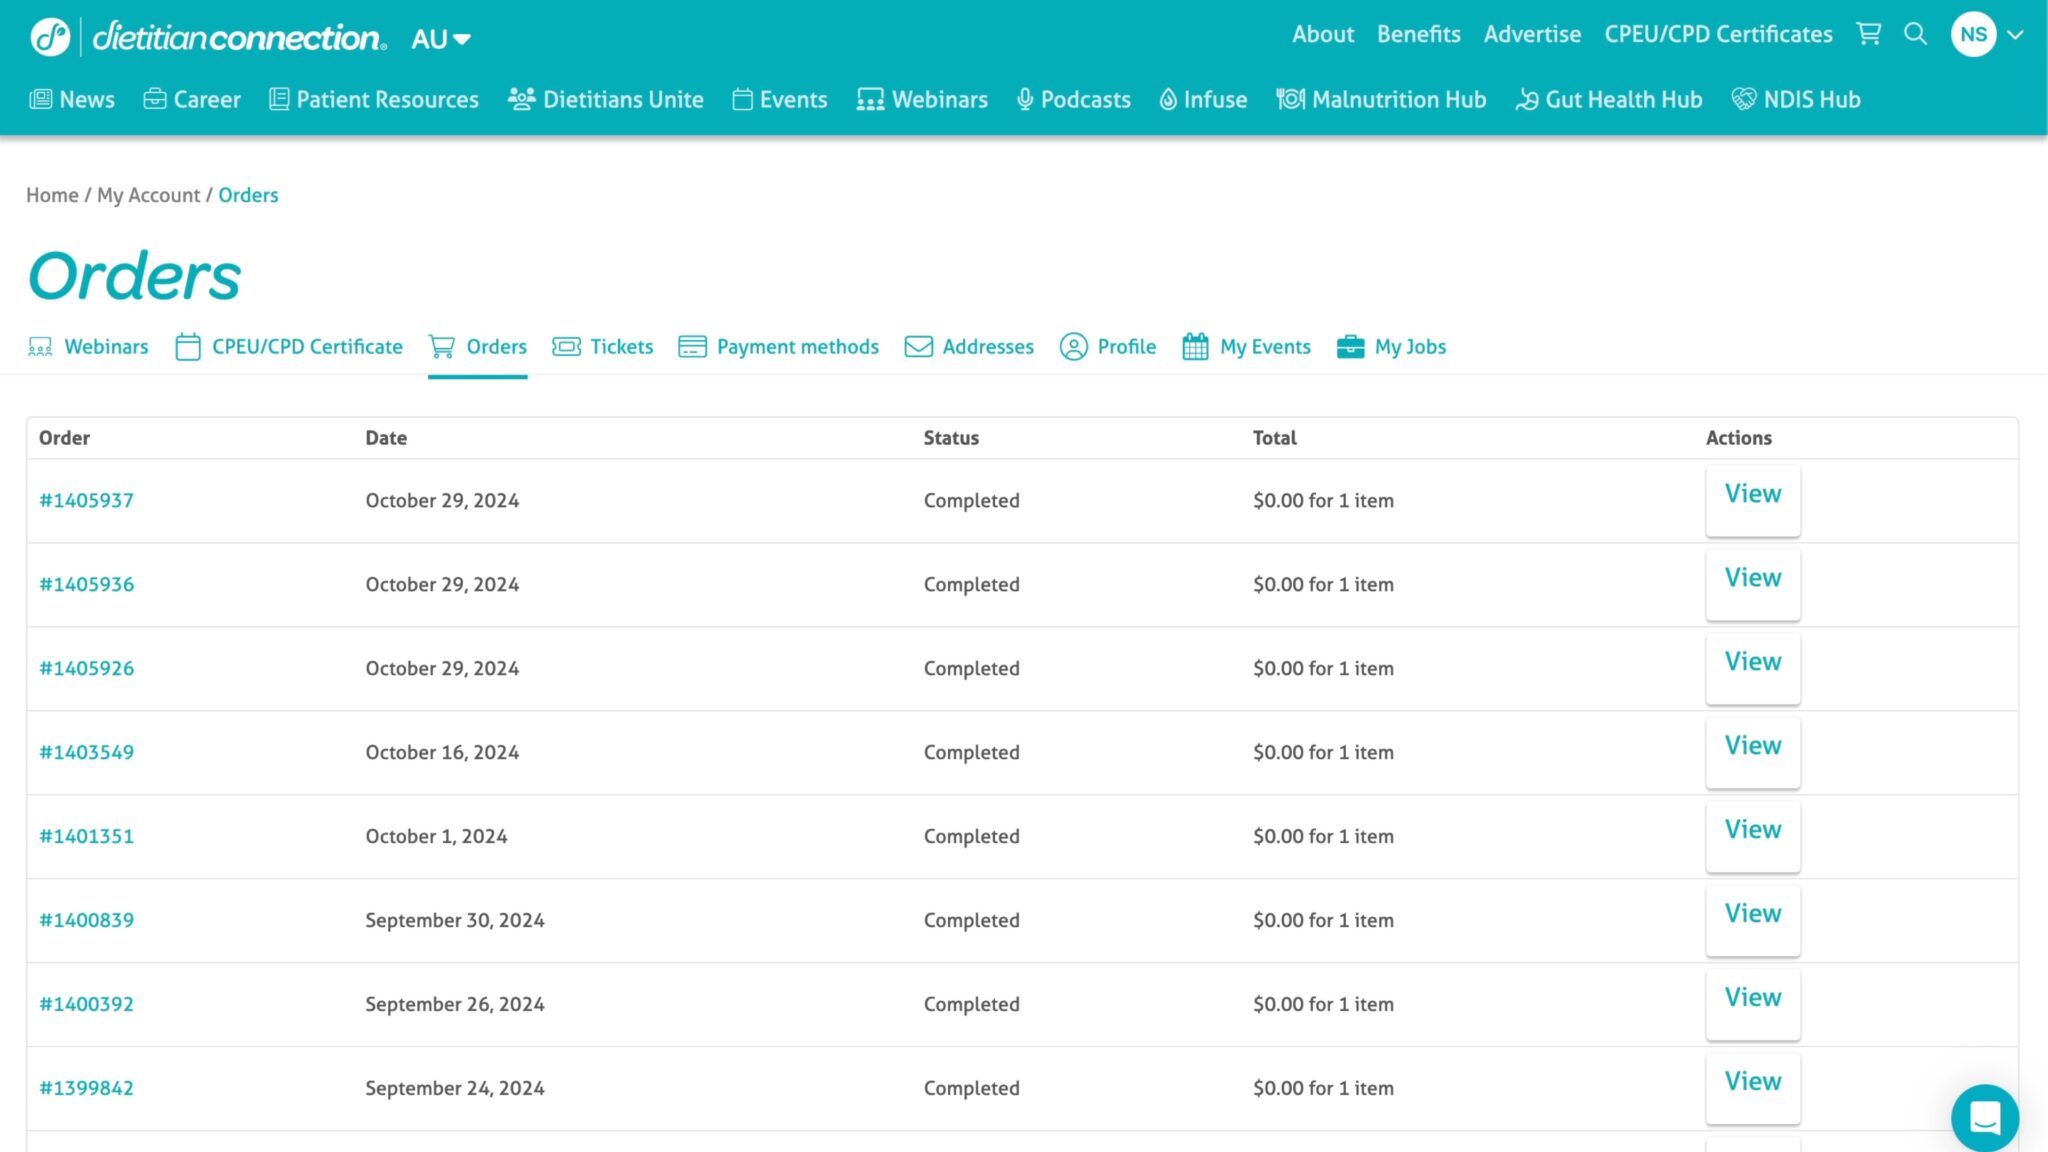Viewport: 2048px width, 1152px height.
Task: Click the My Jobs briefcase icon
Action: pyautogui.click(x=1350, y=346)
